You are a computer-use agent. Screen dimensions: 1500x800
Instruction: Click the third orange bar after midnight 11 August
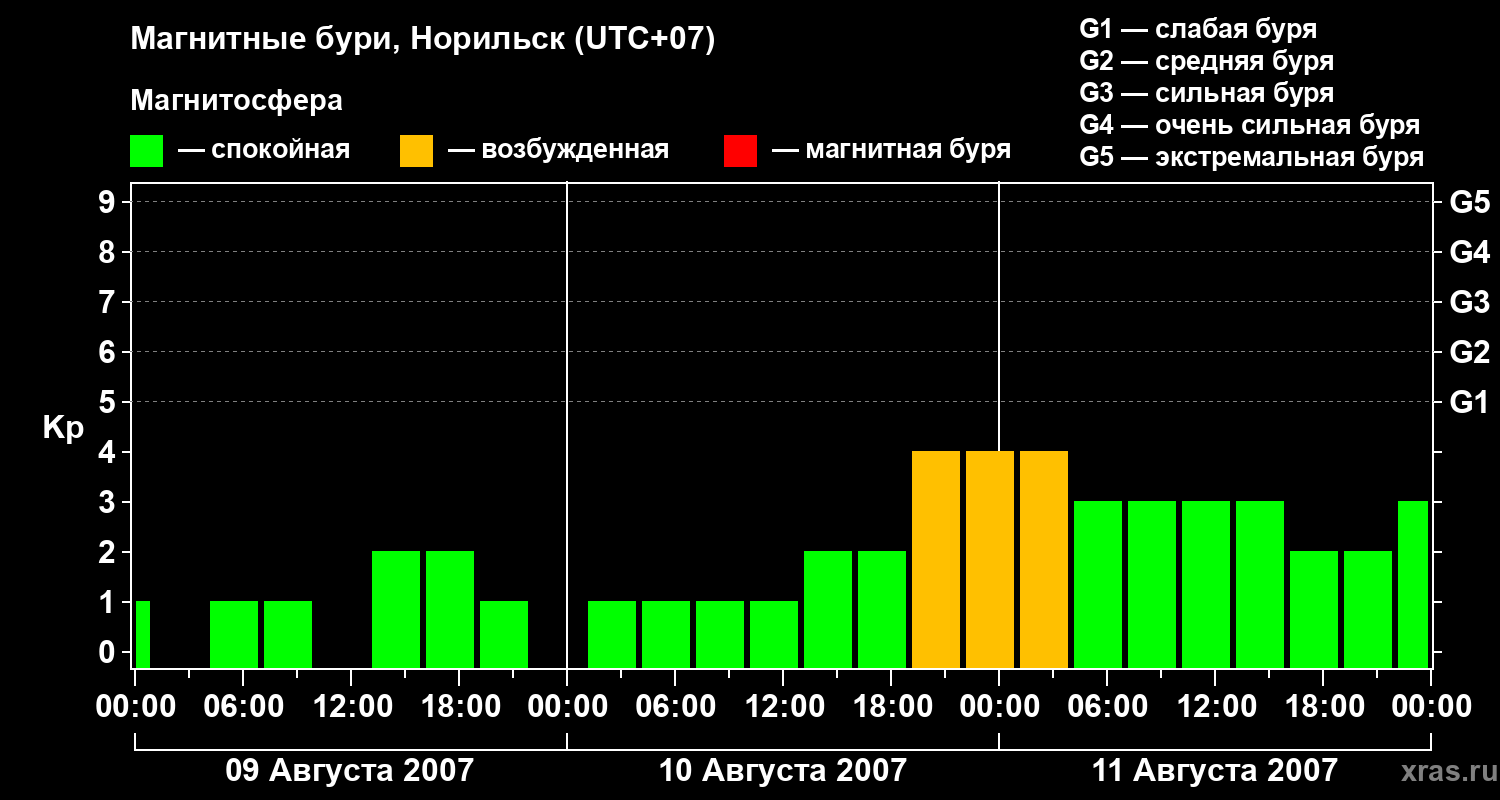click(x=1044, y=559)
